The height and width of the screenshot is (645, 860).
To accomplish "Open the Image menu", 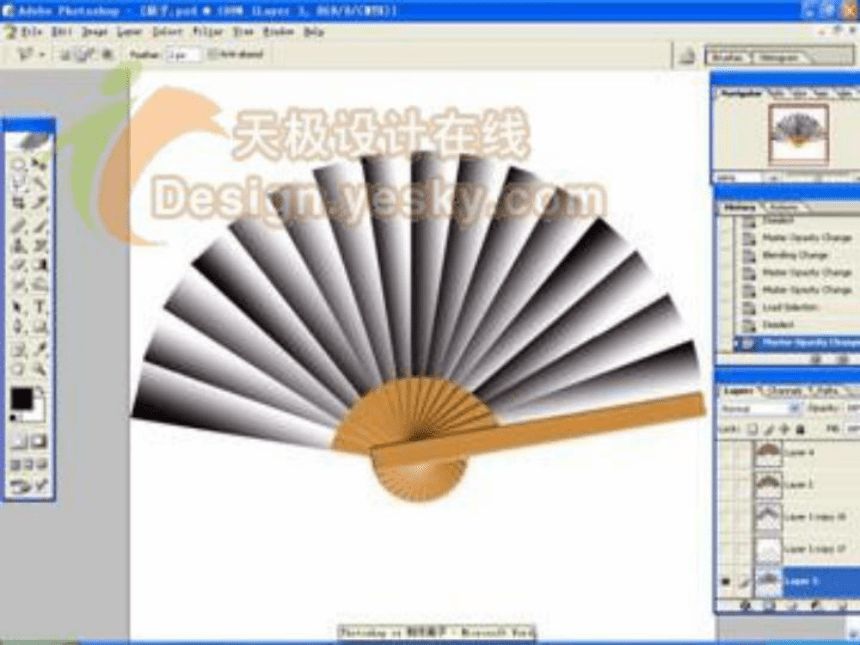I will click(x=94, y=32).
